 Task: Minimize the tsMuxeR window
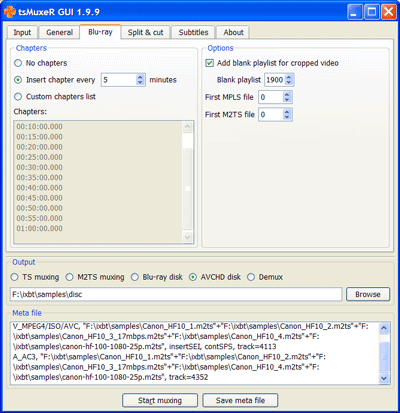click(354, 12)
